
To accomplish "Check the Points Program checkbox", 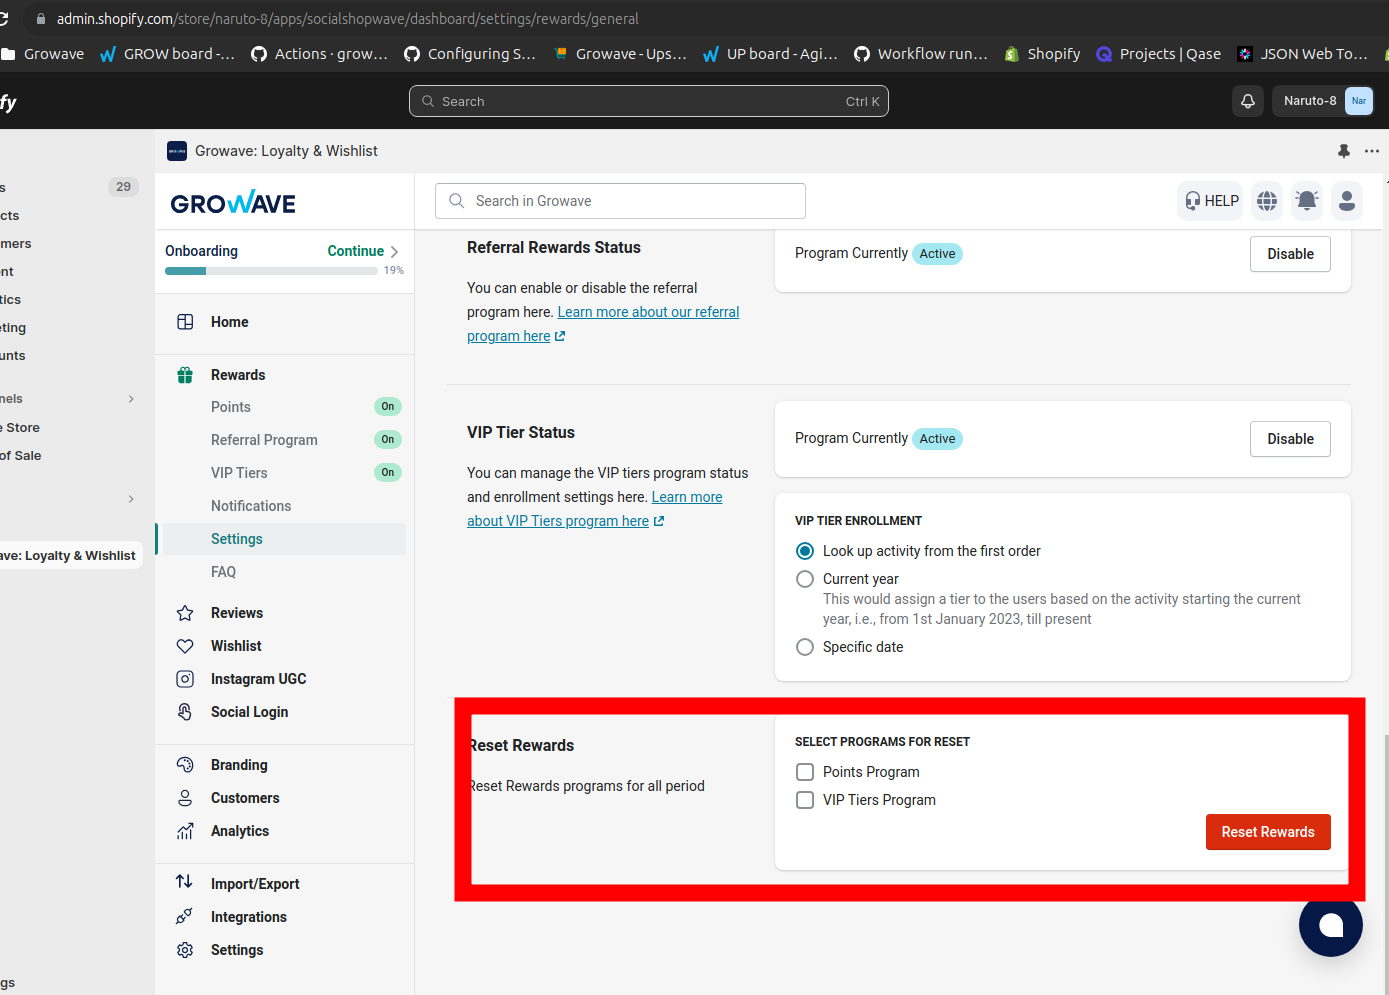I will pyautogui.click(x=805, y=772).
